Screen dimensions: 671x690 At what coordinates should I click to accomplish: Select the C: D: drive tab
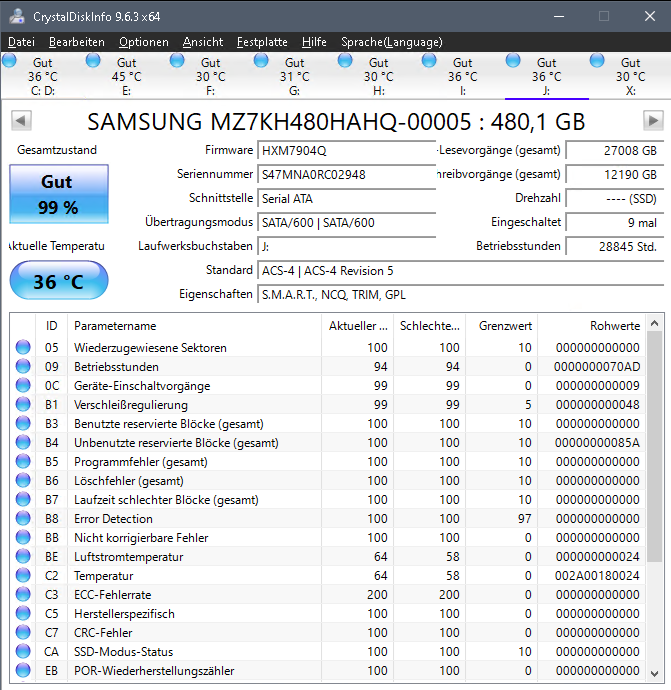[43, 76]
